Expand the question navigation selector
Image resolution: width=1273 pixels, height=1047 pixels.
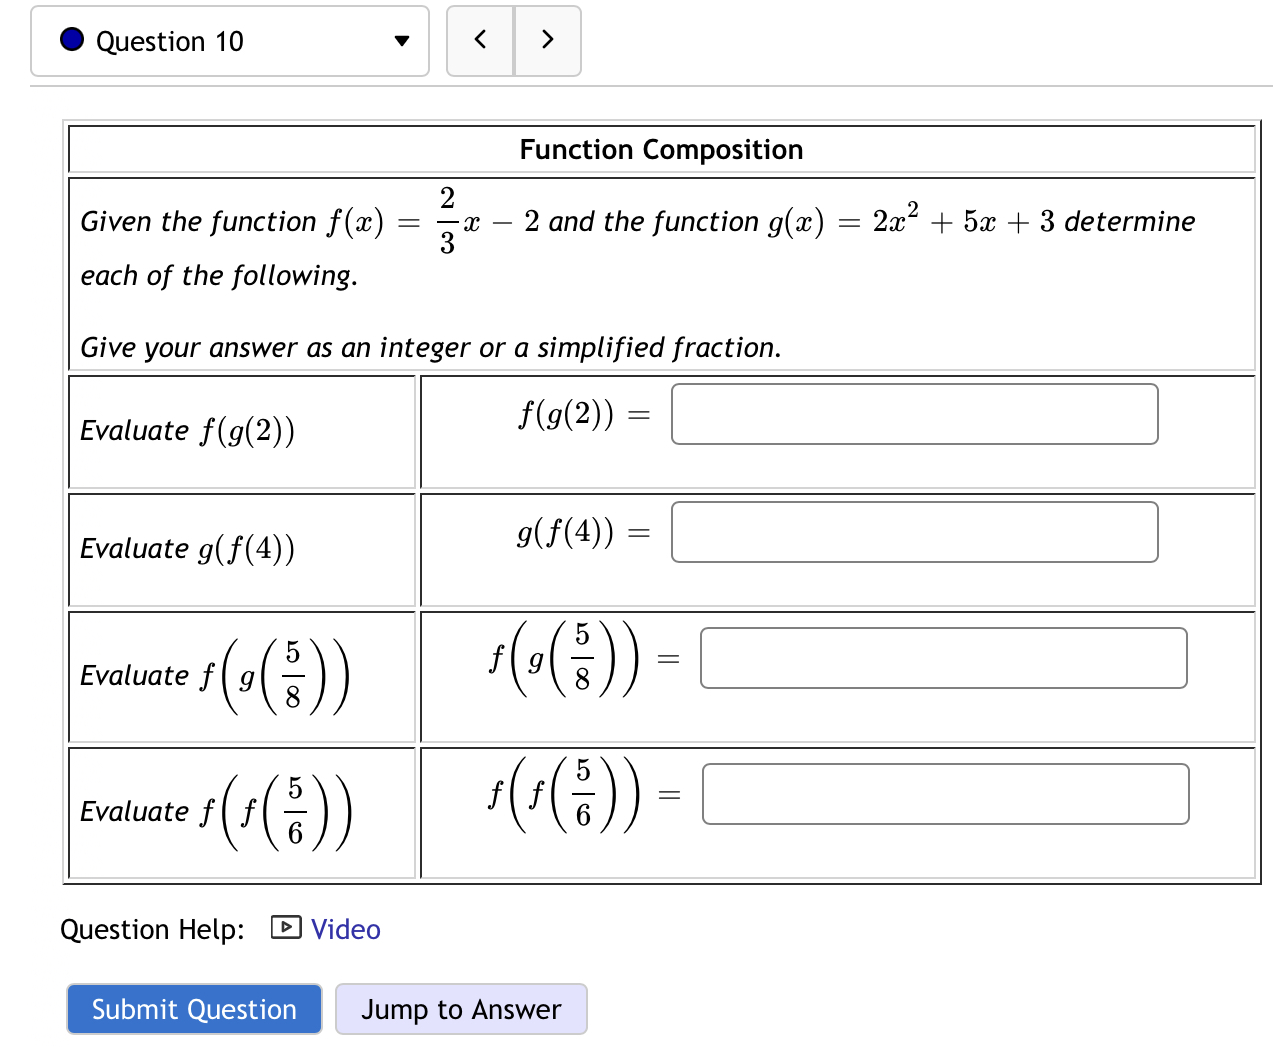[229, 41]
